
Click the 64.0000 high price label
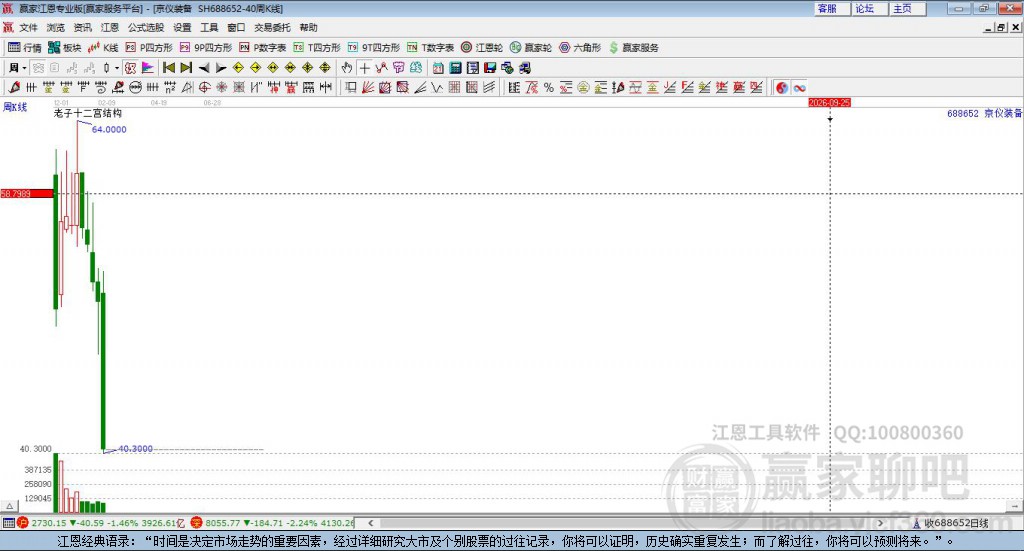pos(109,129)
